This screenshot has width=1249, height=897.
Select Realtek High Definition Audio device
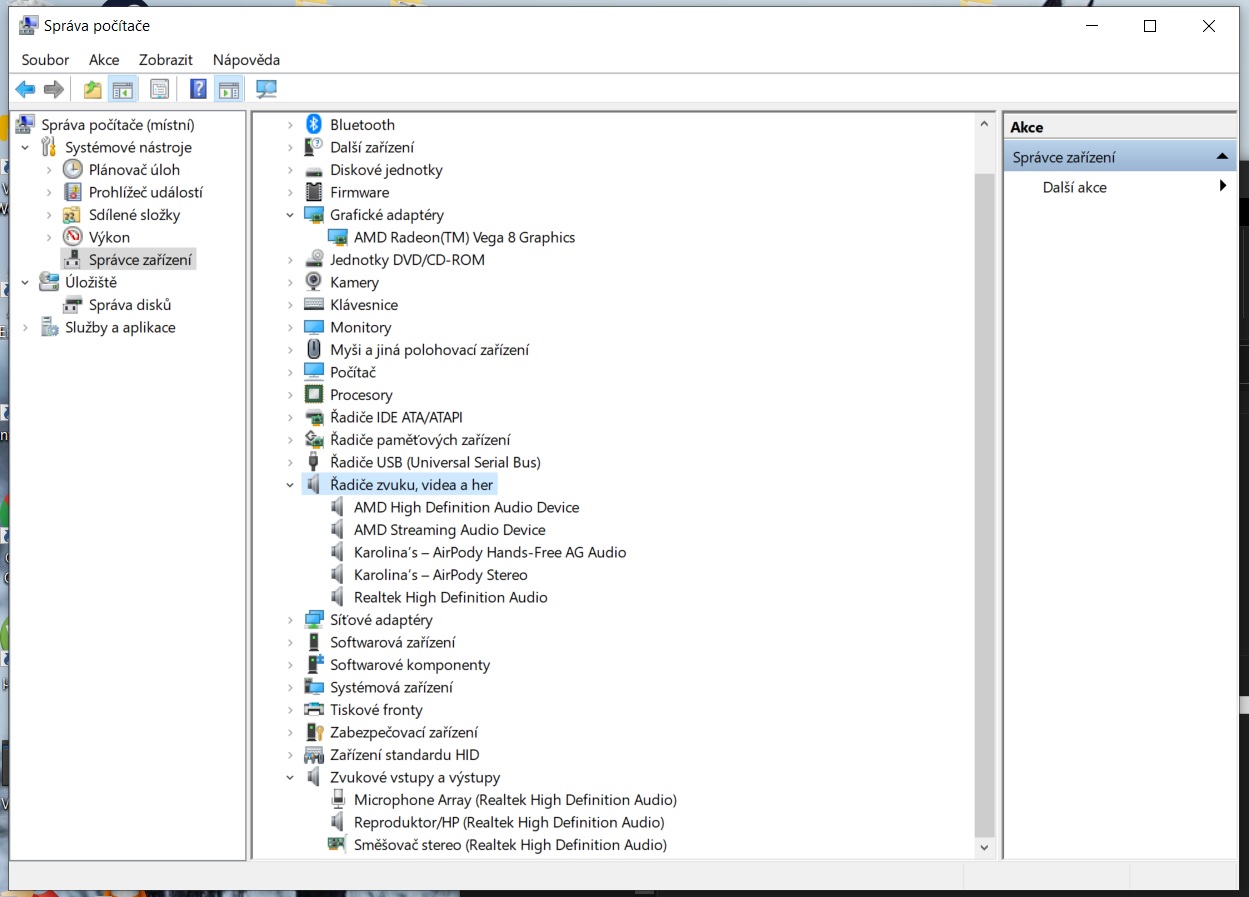(x=450, y=597)
